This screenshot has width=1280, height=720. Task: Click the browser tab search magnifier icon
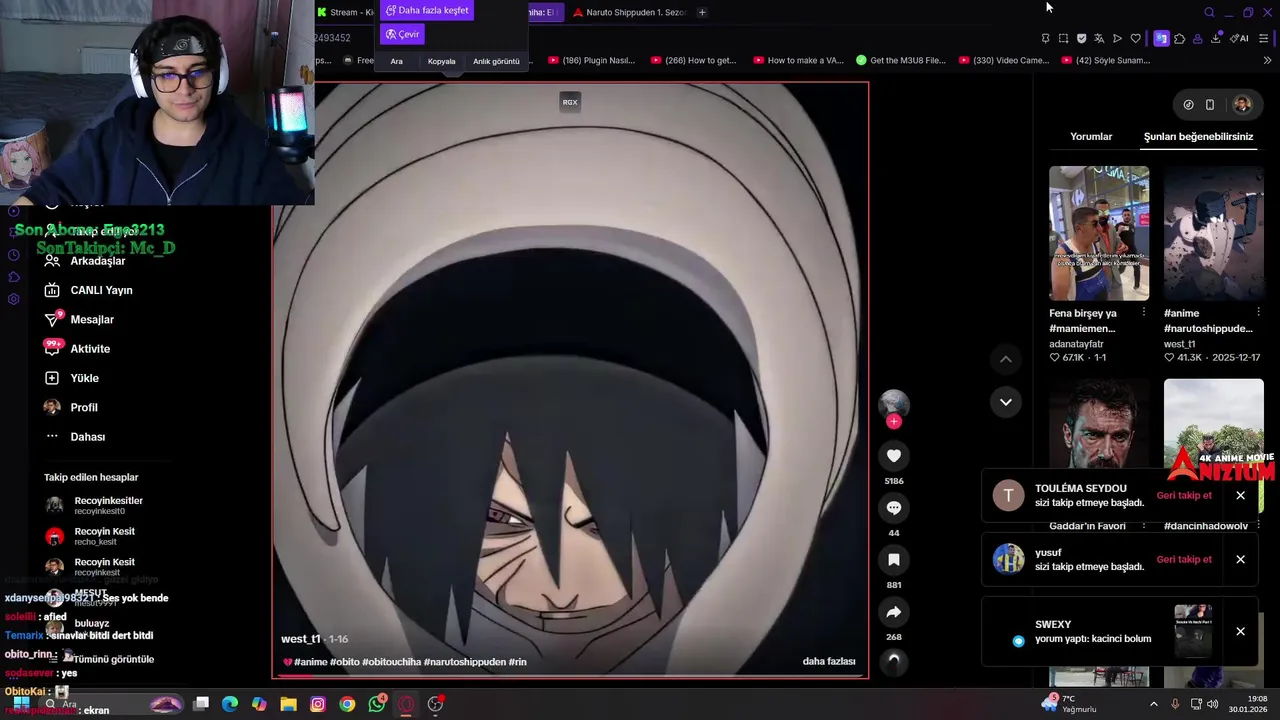[1209, 12]
